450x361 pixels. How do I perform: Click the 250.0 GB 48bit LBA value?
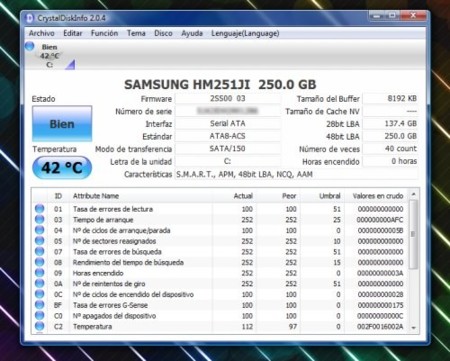(390, 136)
